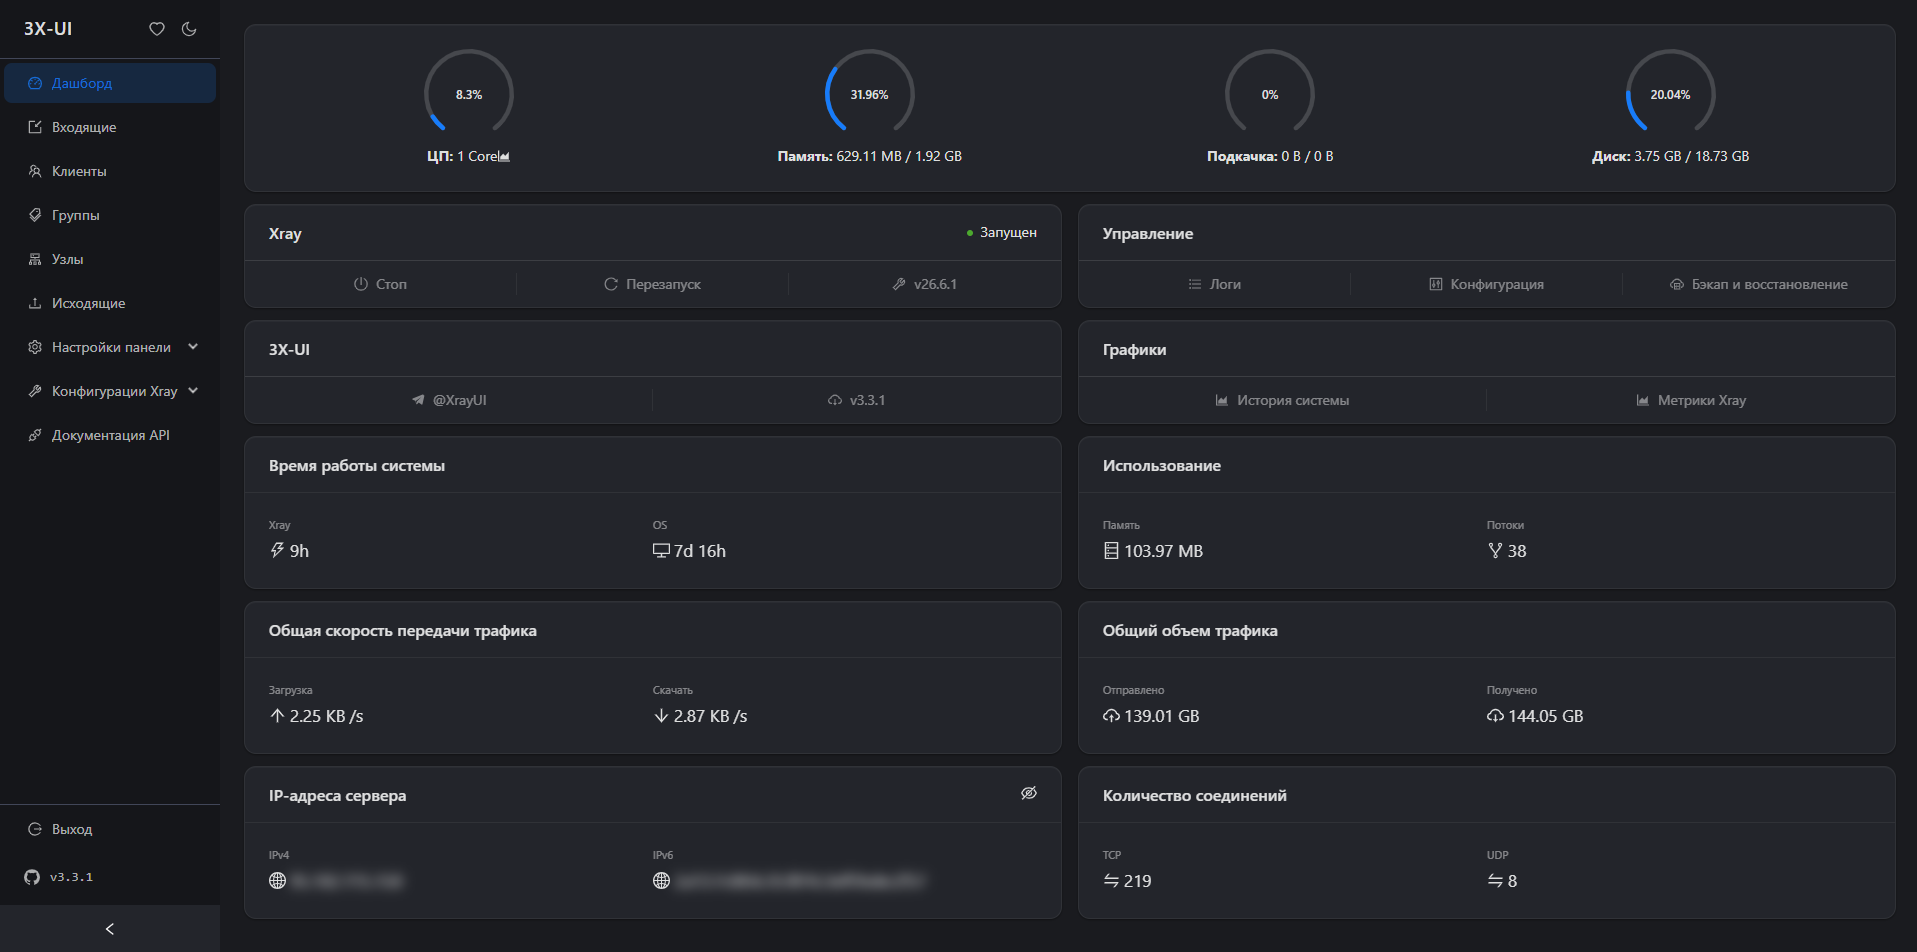This screenshot has height=952, width=1917.
Task: Click the received traffic cloud icon
Action: coord(1495,716)
